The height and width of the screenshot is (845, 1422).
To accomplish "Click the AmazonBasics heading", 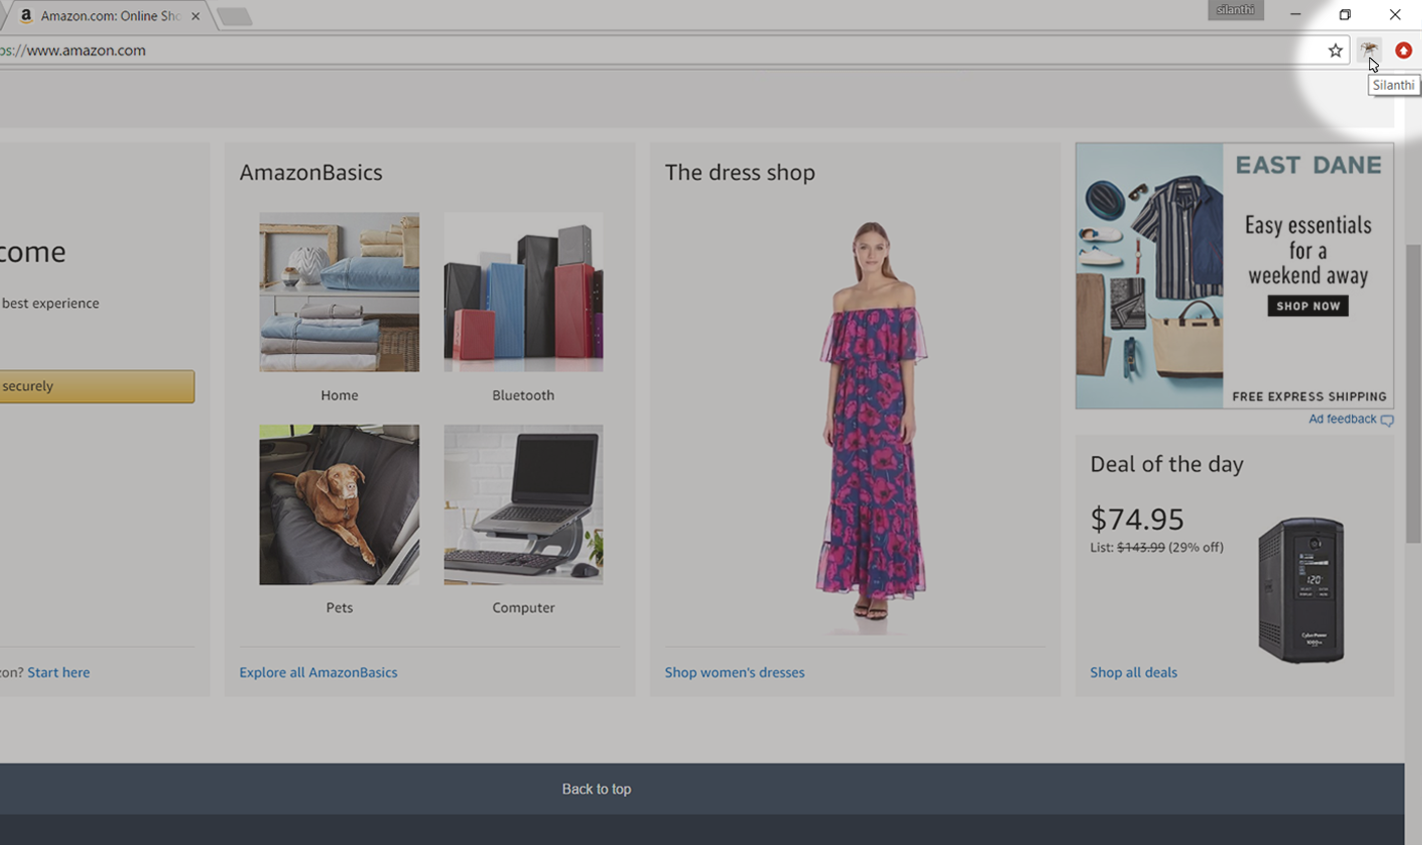I will 311,172.
